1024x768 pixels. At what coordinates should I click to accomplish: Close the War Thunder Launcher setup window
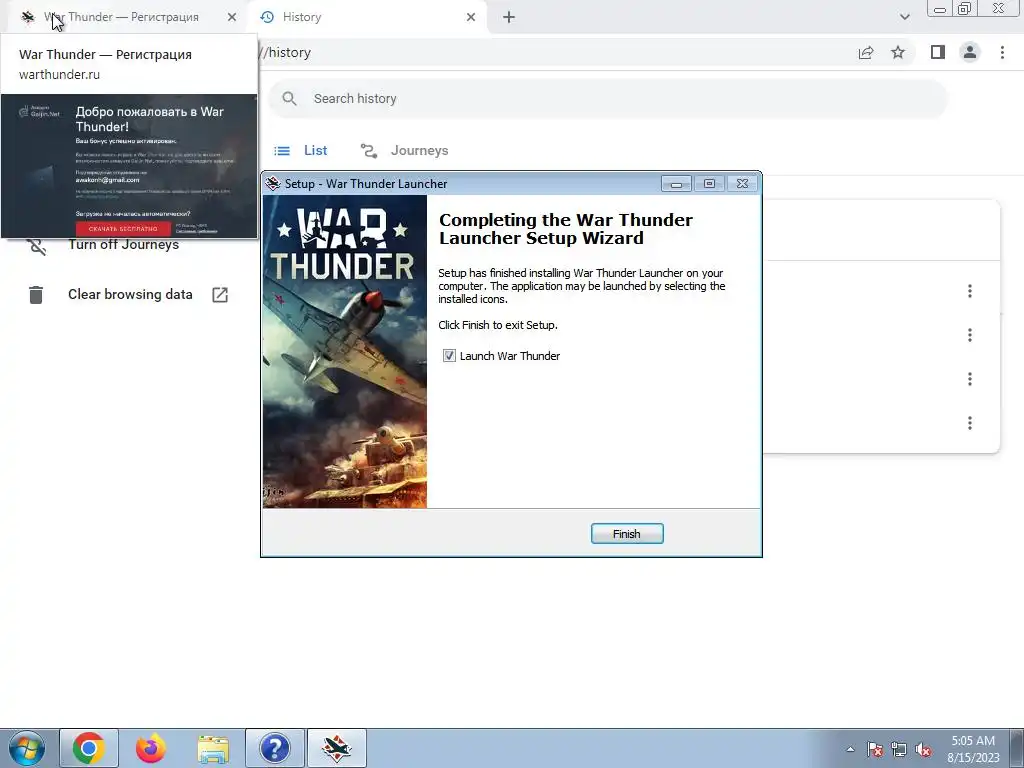tap(743, 184)
